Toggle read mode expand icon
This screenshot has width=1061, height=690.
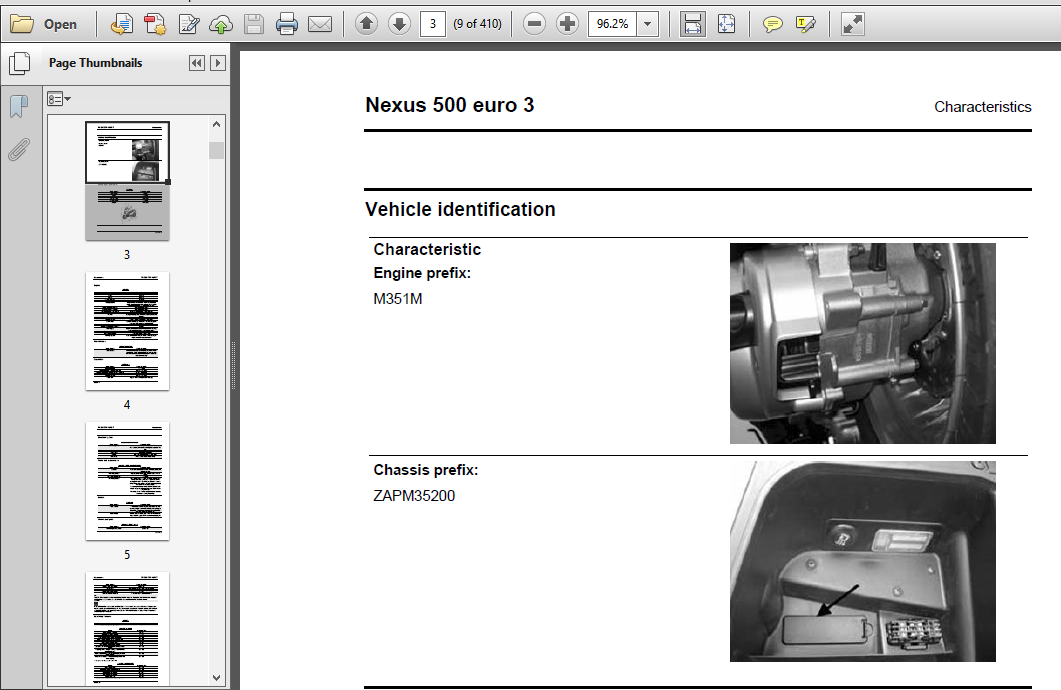coord(852,24)
